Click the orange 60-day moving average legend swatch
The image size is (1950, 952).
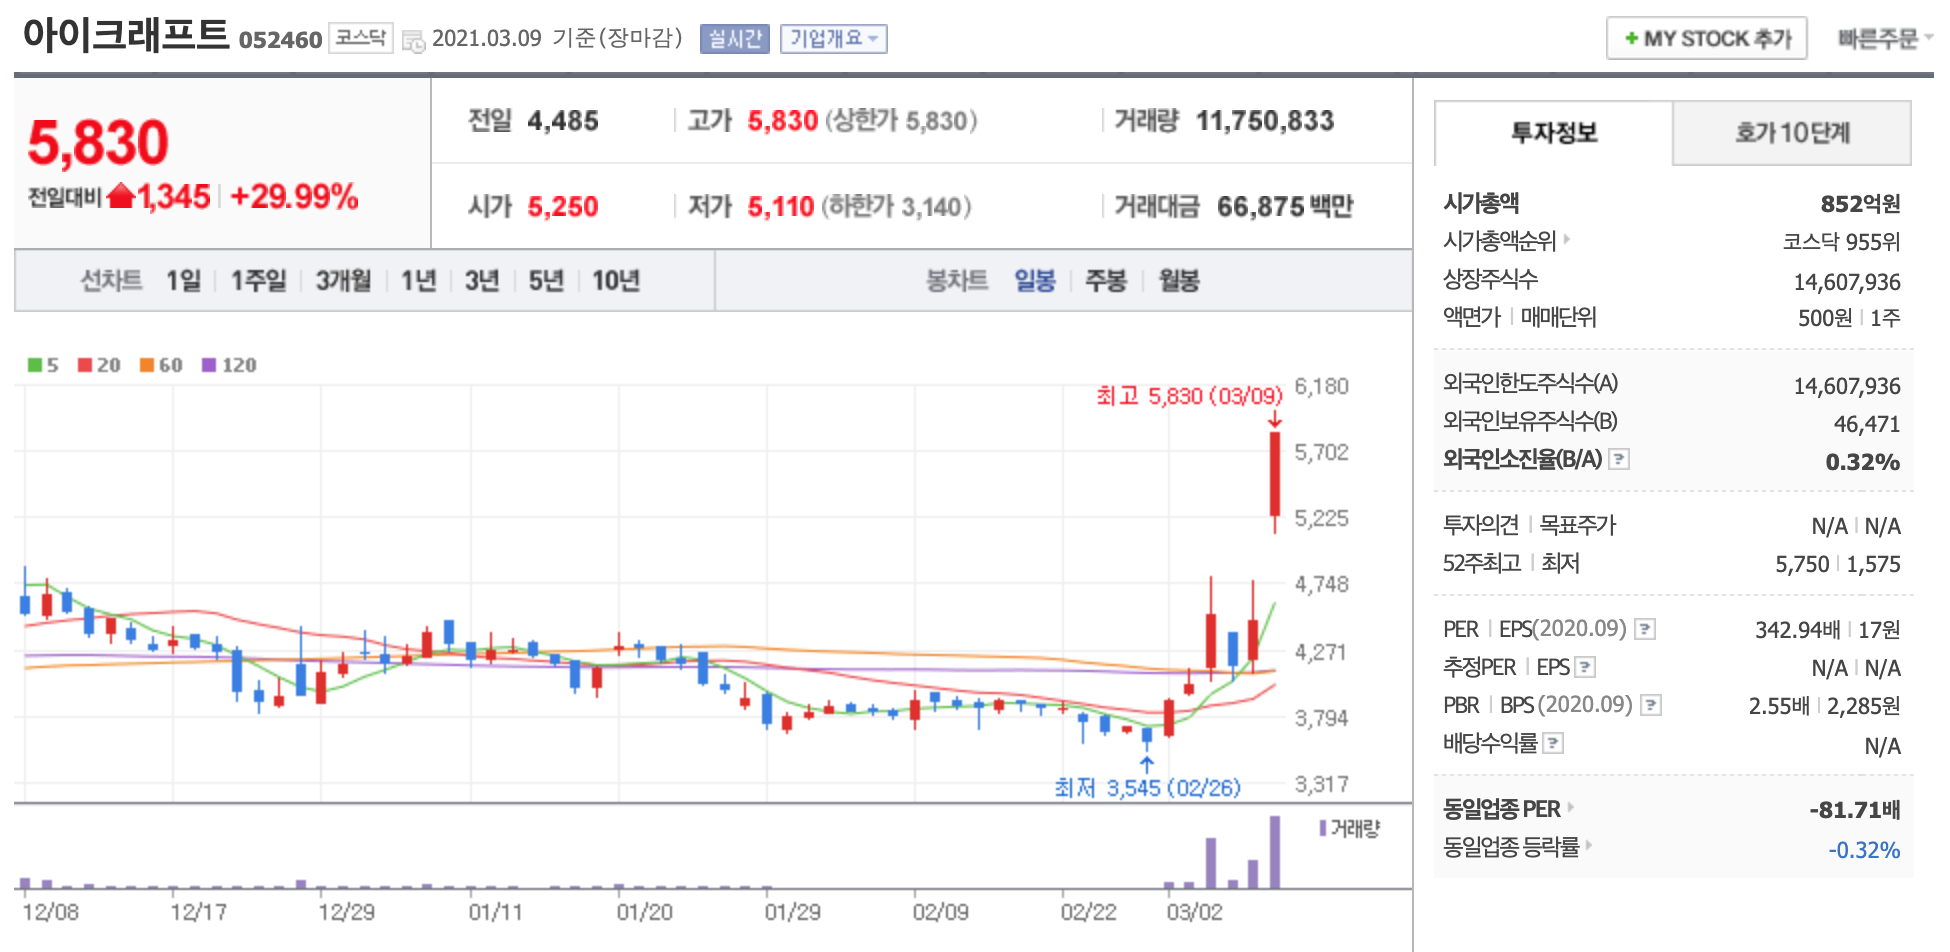pos(147,365)
